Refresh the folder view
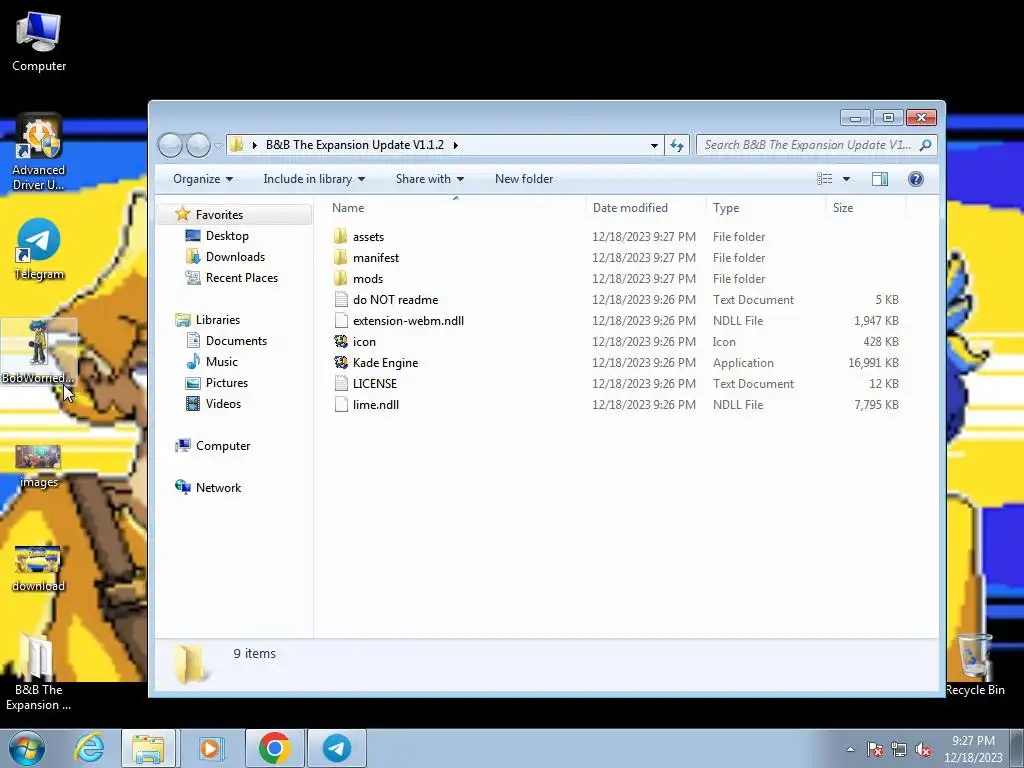Viewport: 1024px width, 768px height. point(677,145)
